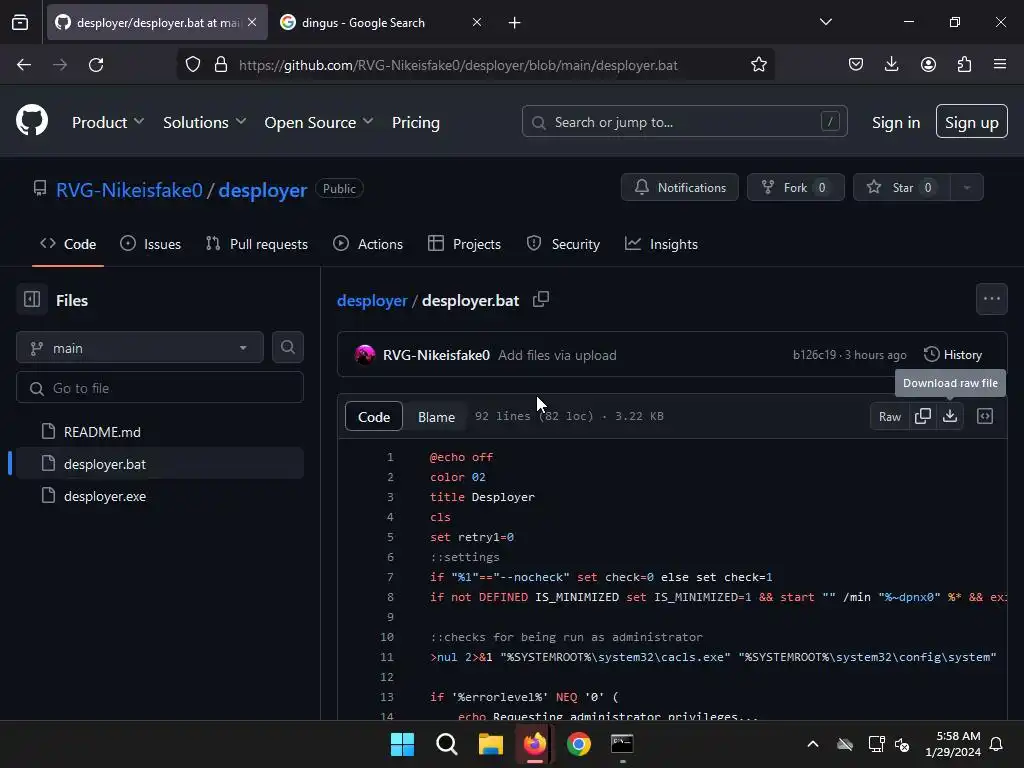The height and width of the screenshot is (768, 1024).
Task: Open the Issues tab
Action: (150, 244)
